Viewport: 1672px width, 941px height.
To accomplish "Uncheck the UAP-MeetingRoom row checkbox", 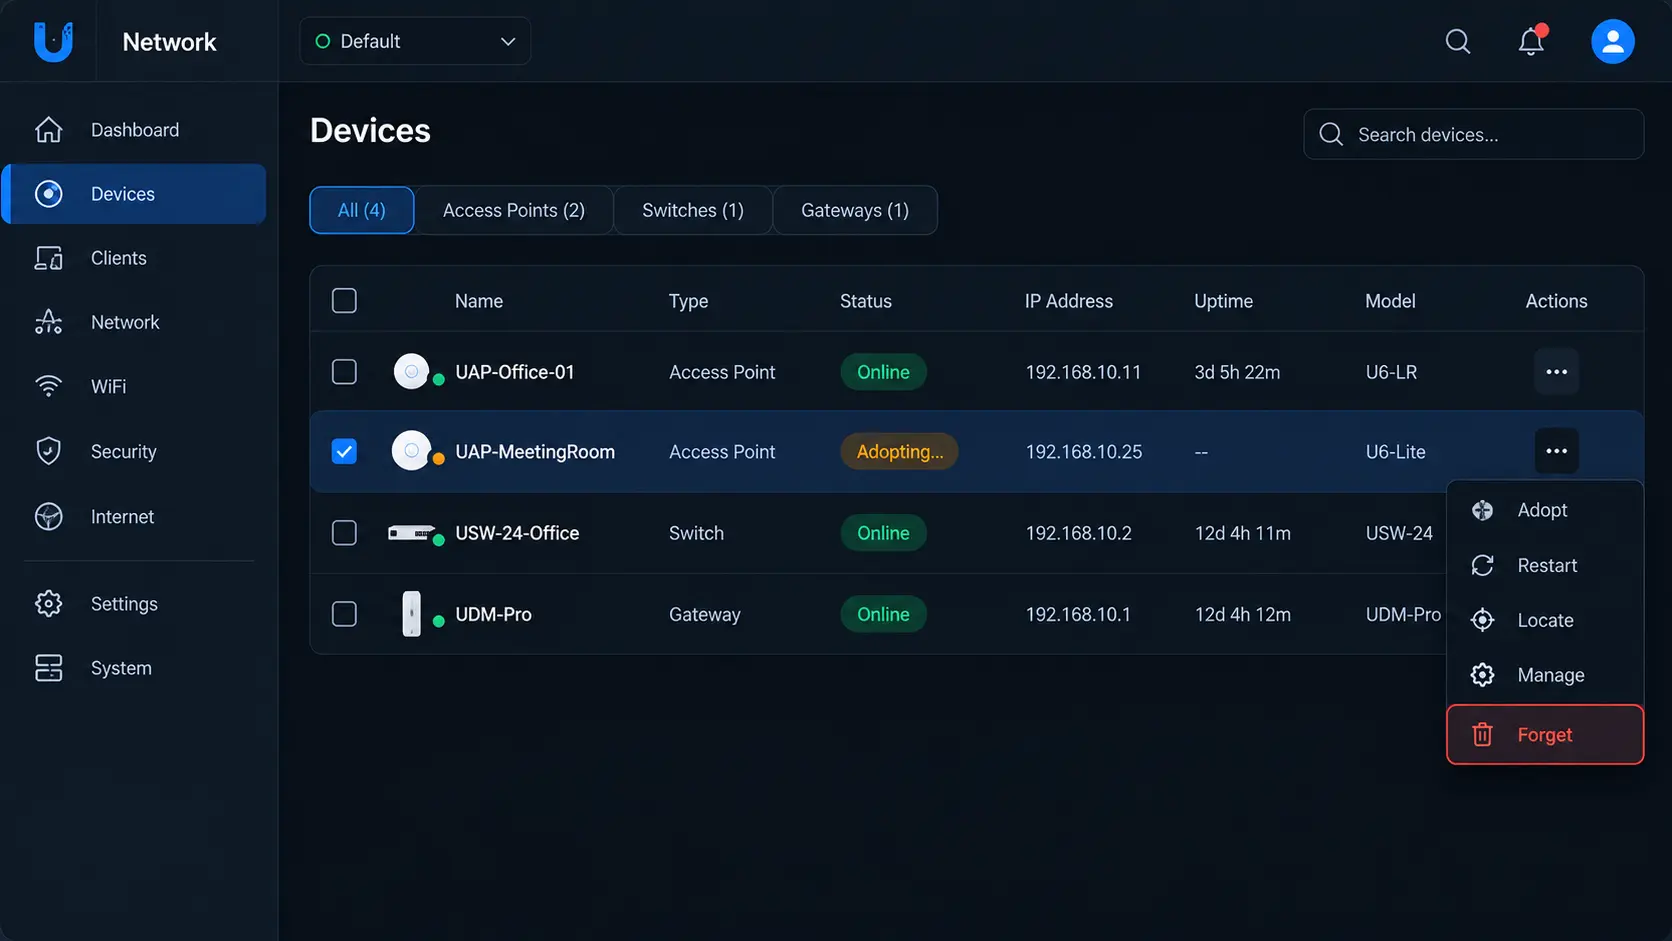I will 344,451.
